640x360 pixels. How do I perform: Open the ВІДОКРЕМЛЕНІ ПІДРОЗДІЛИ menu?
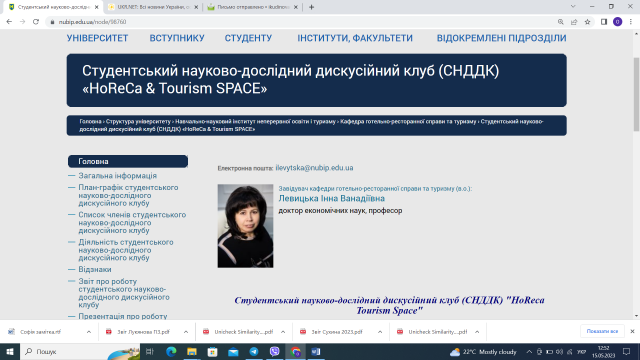coord(501,38)
